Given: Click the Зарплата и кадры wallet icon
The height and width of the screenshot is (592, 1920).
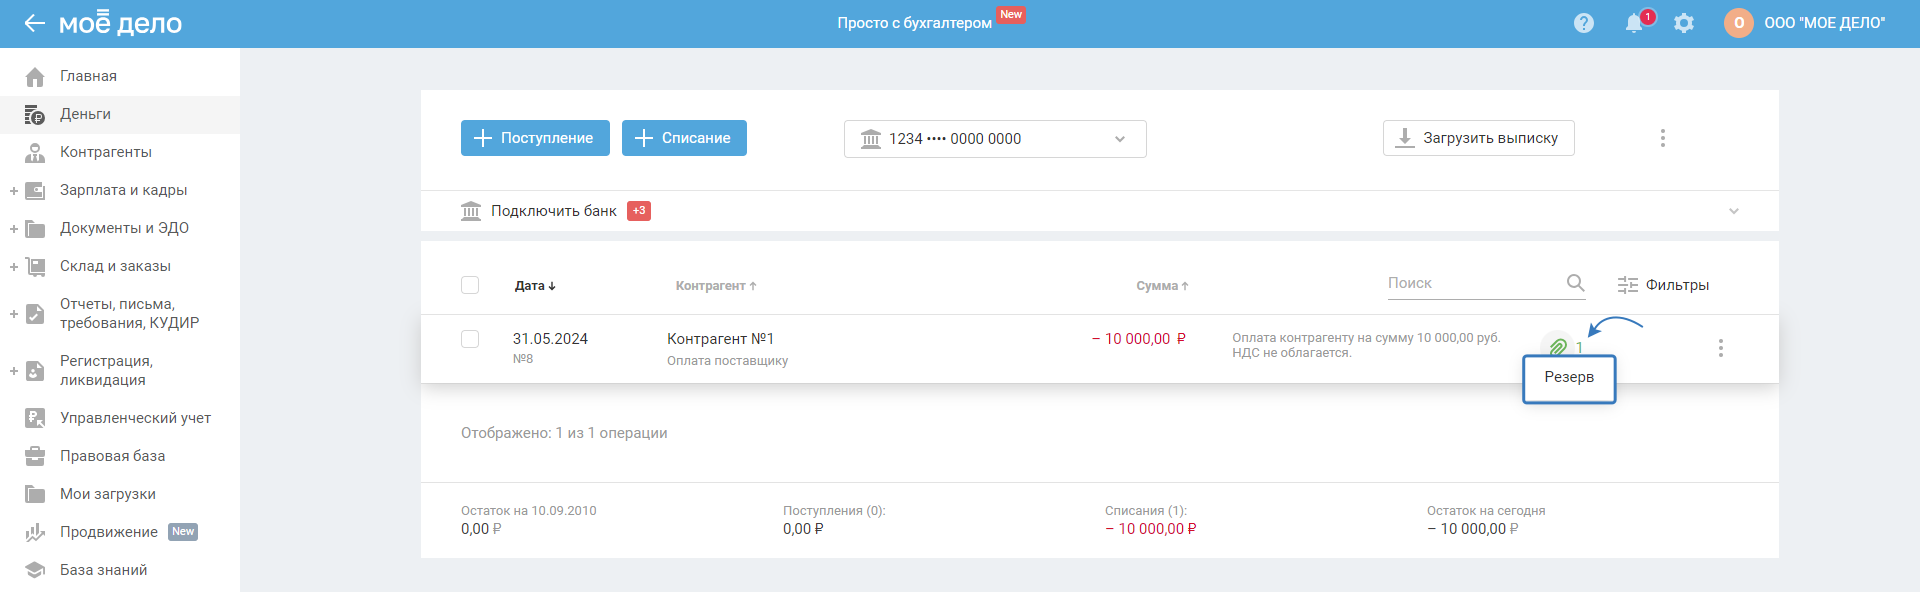Looking at the screenshot, I should pyautogui.click(x=35, y=190).
